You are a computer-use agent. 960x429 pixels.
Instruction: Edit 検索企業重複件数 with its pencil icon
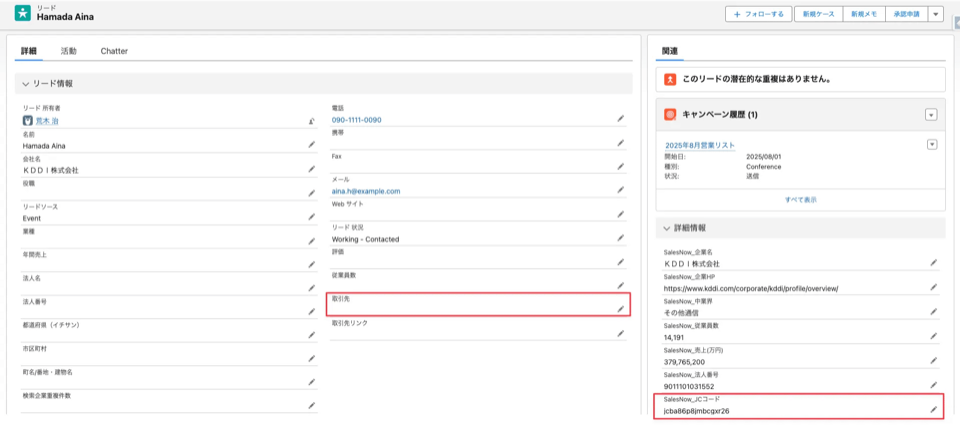pyautogui.click(x=312, y=405)
